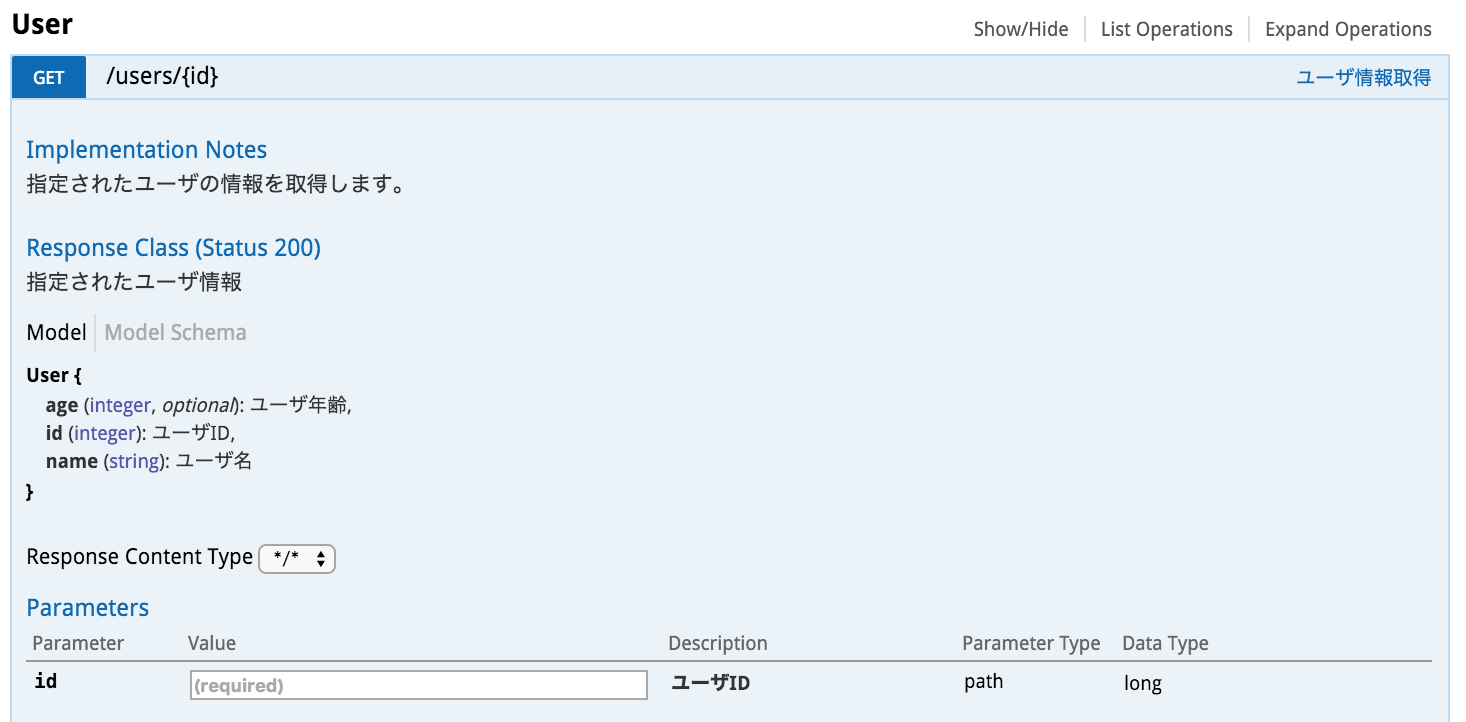Switch to the Model Schema tab
Image resolution: width=1466 pixels, height=722 pixels.
175,332
